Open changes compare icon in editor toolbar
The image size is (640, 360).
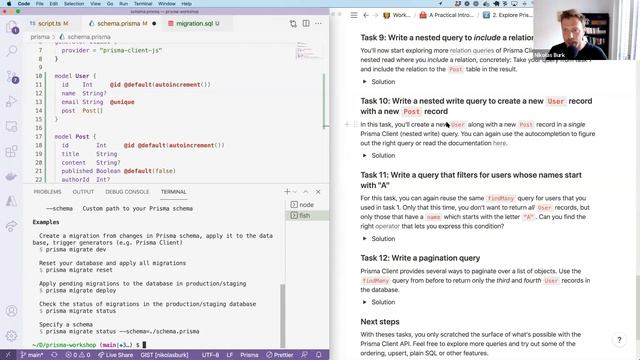click(293, 24)
